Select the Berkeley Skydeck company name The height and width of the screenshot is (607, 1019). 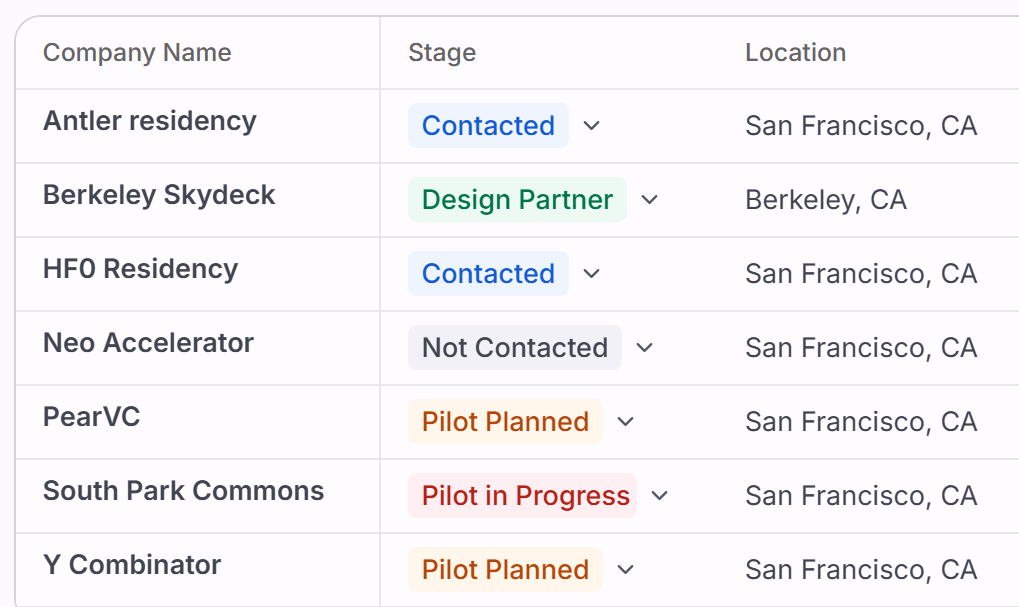pyautogui.click(x=159, y=195)
